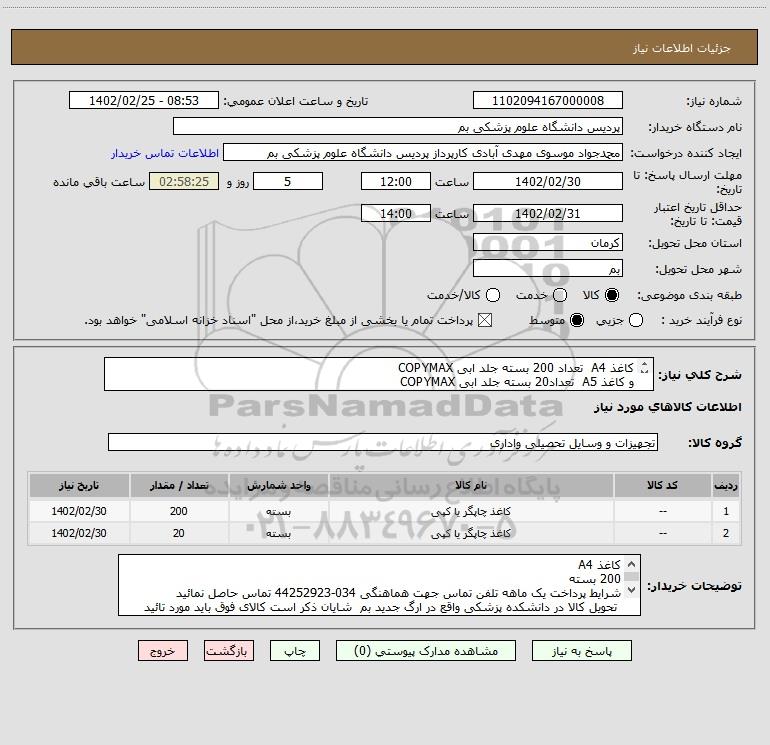Click 'اطلاعات کالاهای مورد نیاز' section heading
The width and height of the screenshot is (770, 745).
coord(668,407)
